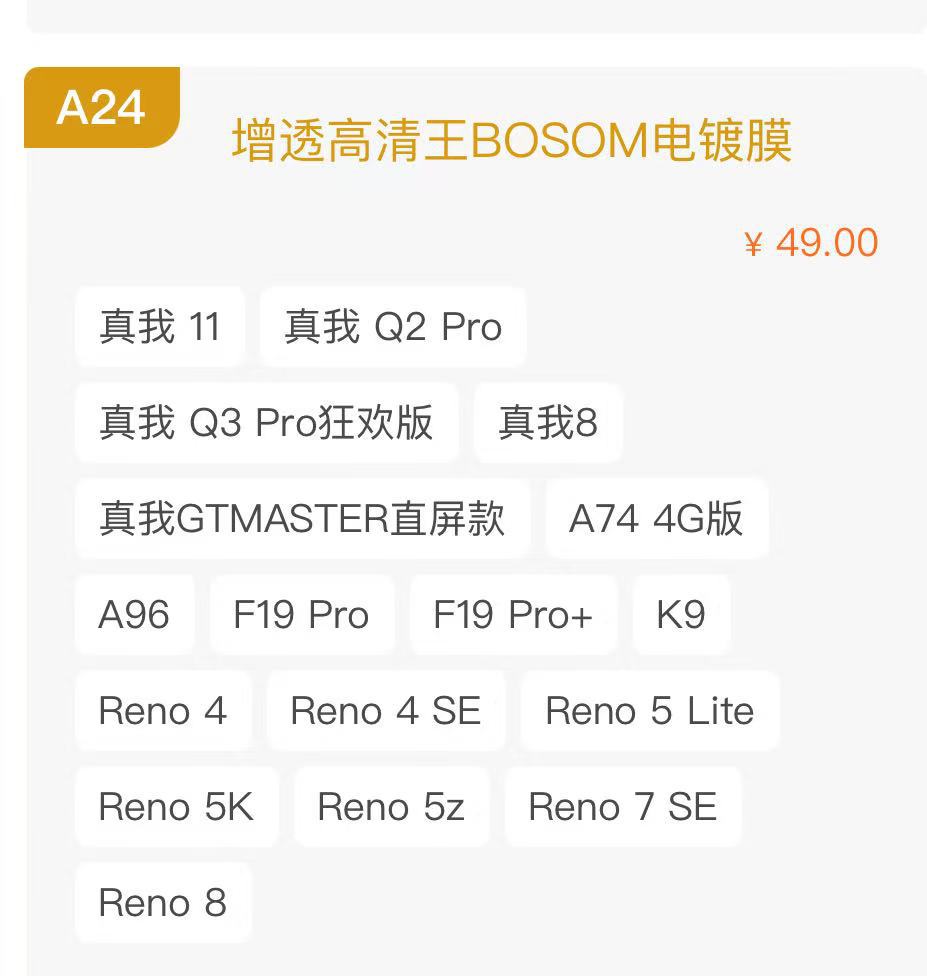The height and width of the screenshot is (976, 927).
Task: Choose the 真我 Q2 Pro tag
Action: point(393,327)
